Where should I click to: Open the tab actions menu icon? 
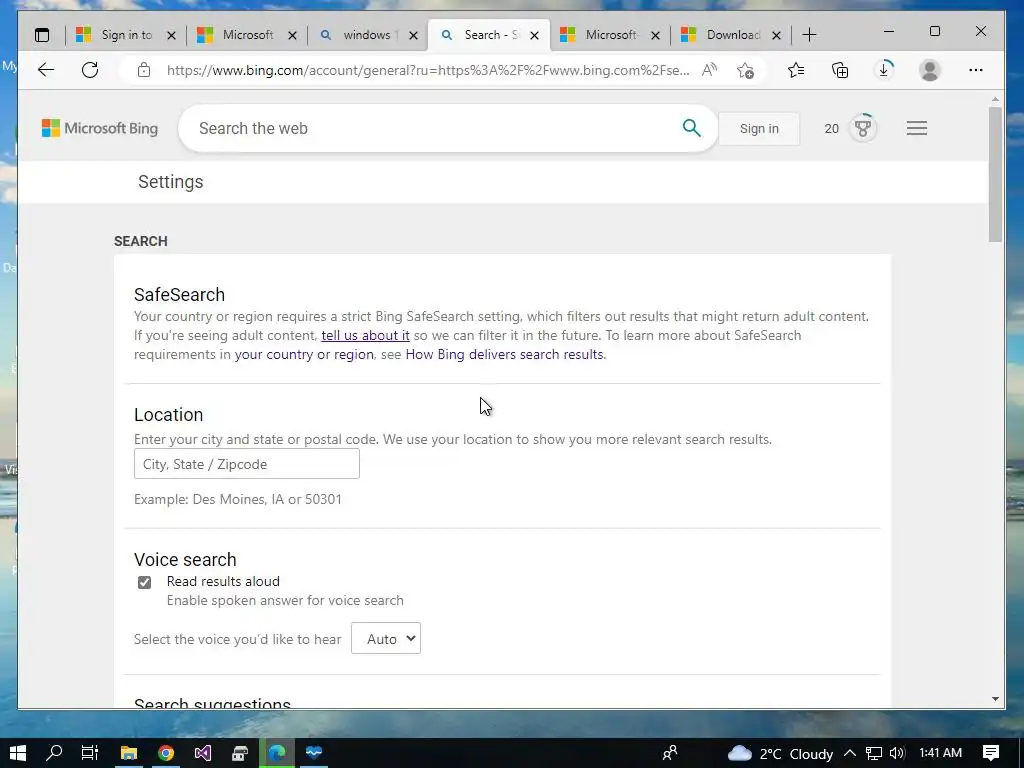pos(42,35)
